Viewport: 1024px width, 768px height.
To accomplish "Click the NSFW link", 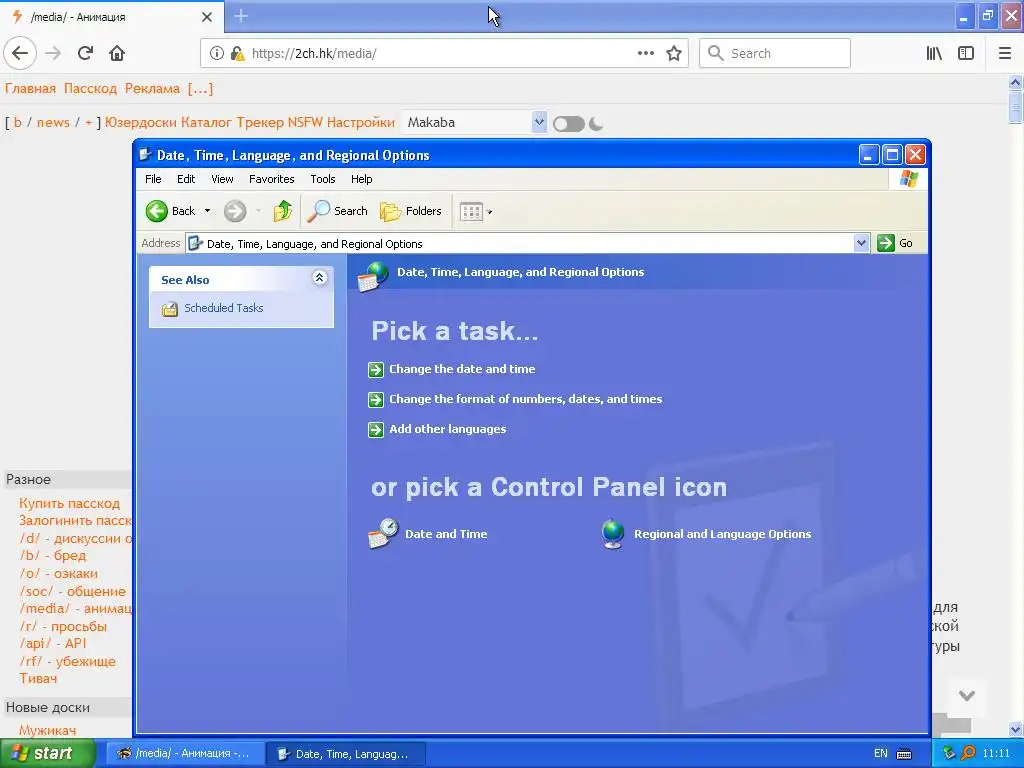I will click(305, 122).
